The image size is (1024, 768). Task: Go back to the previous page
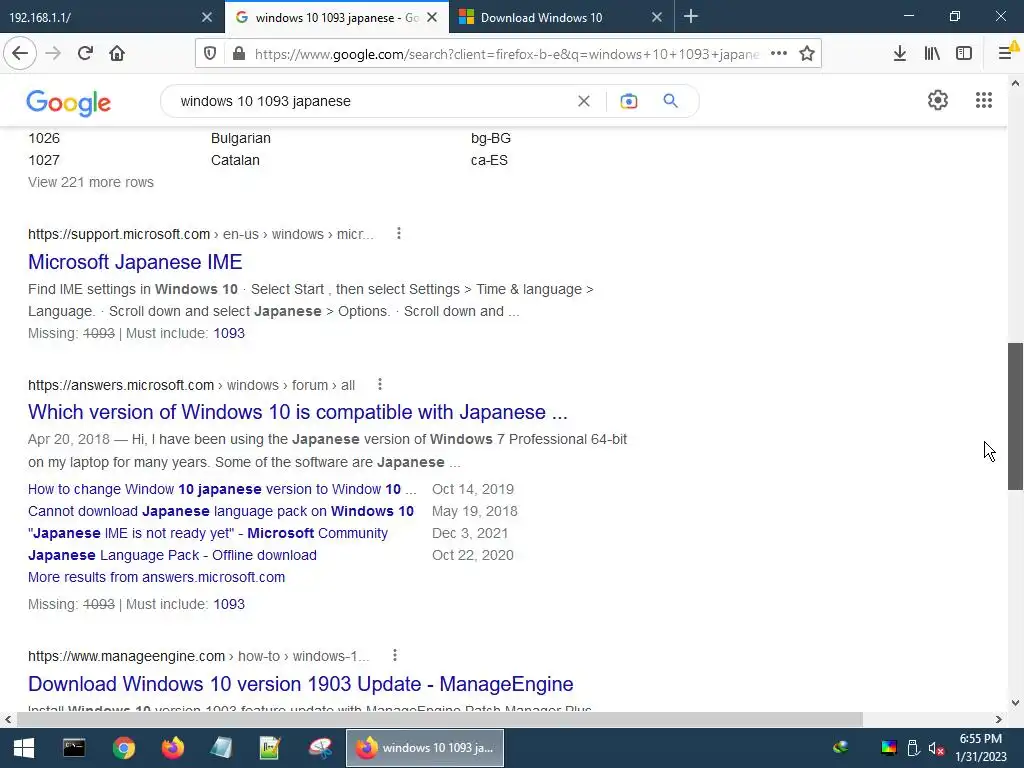pos(20,54)
